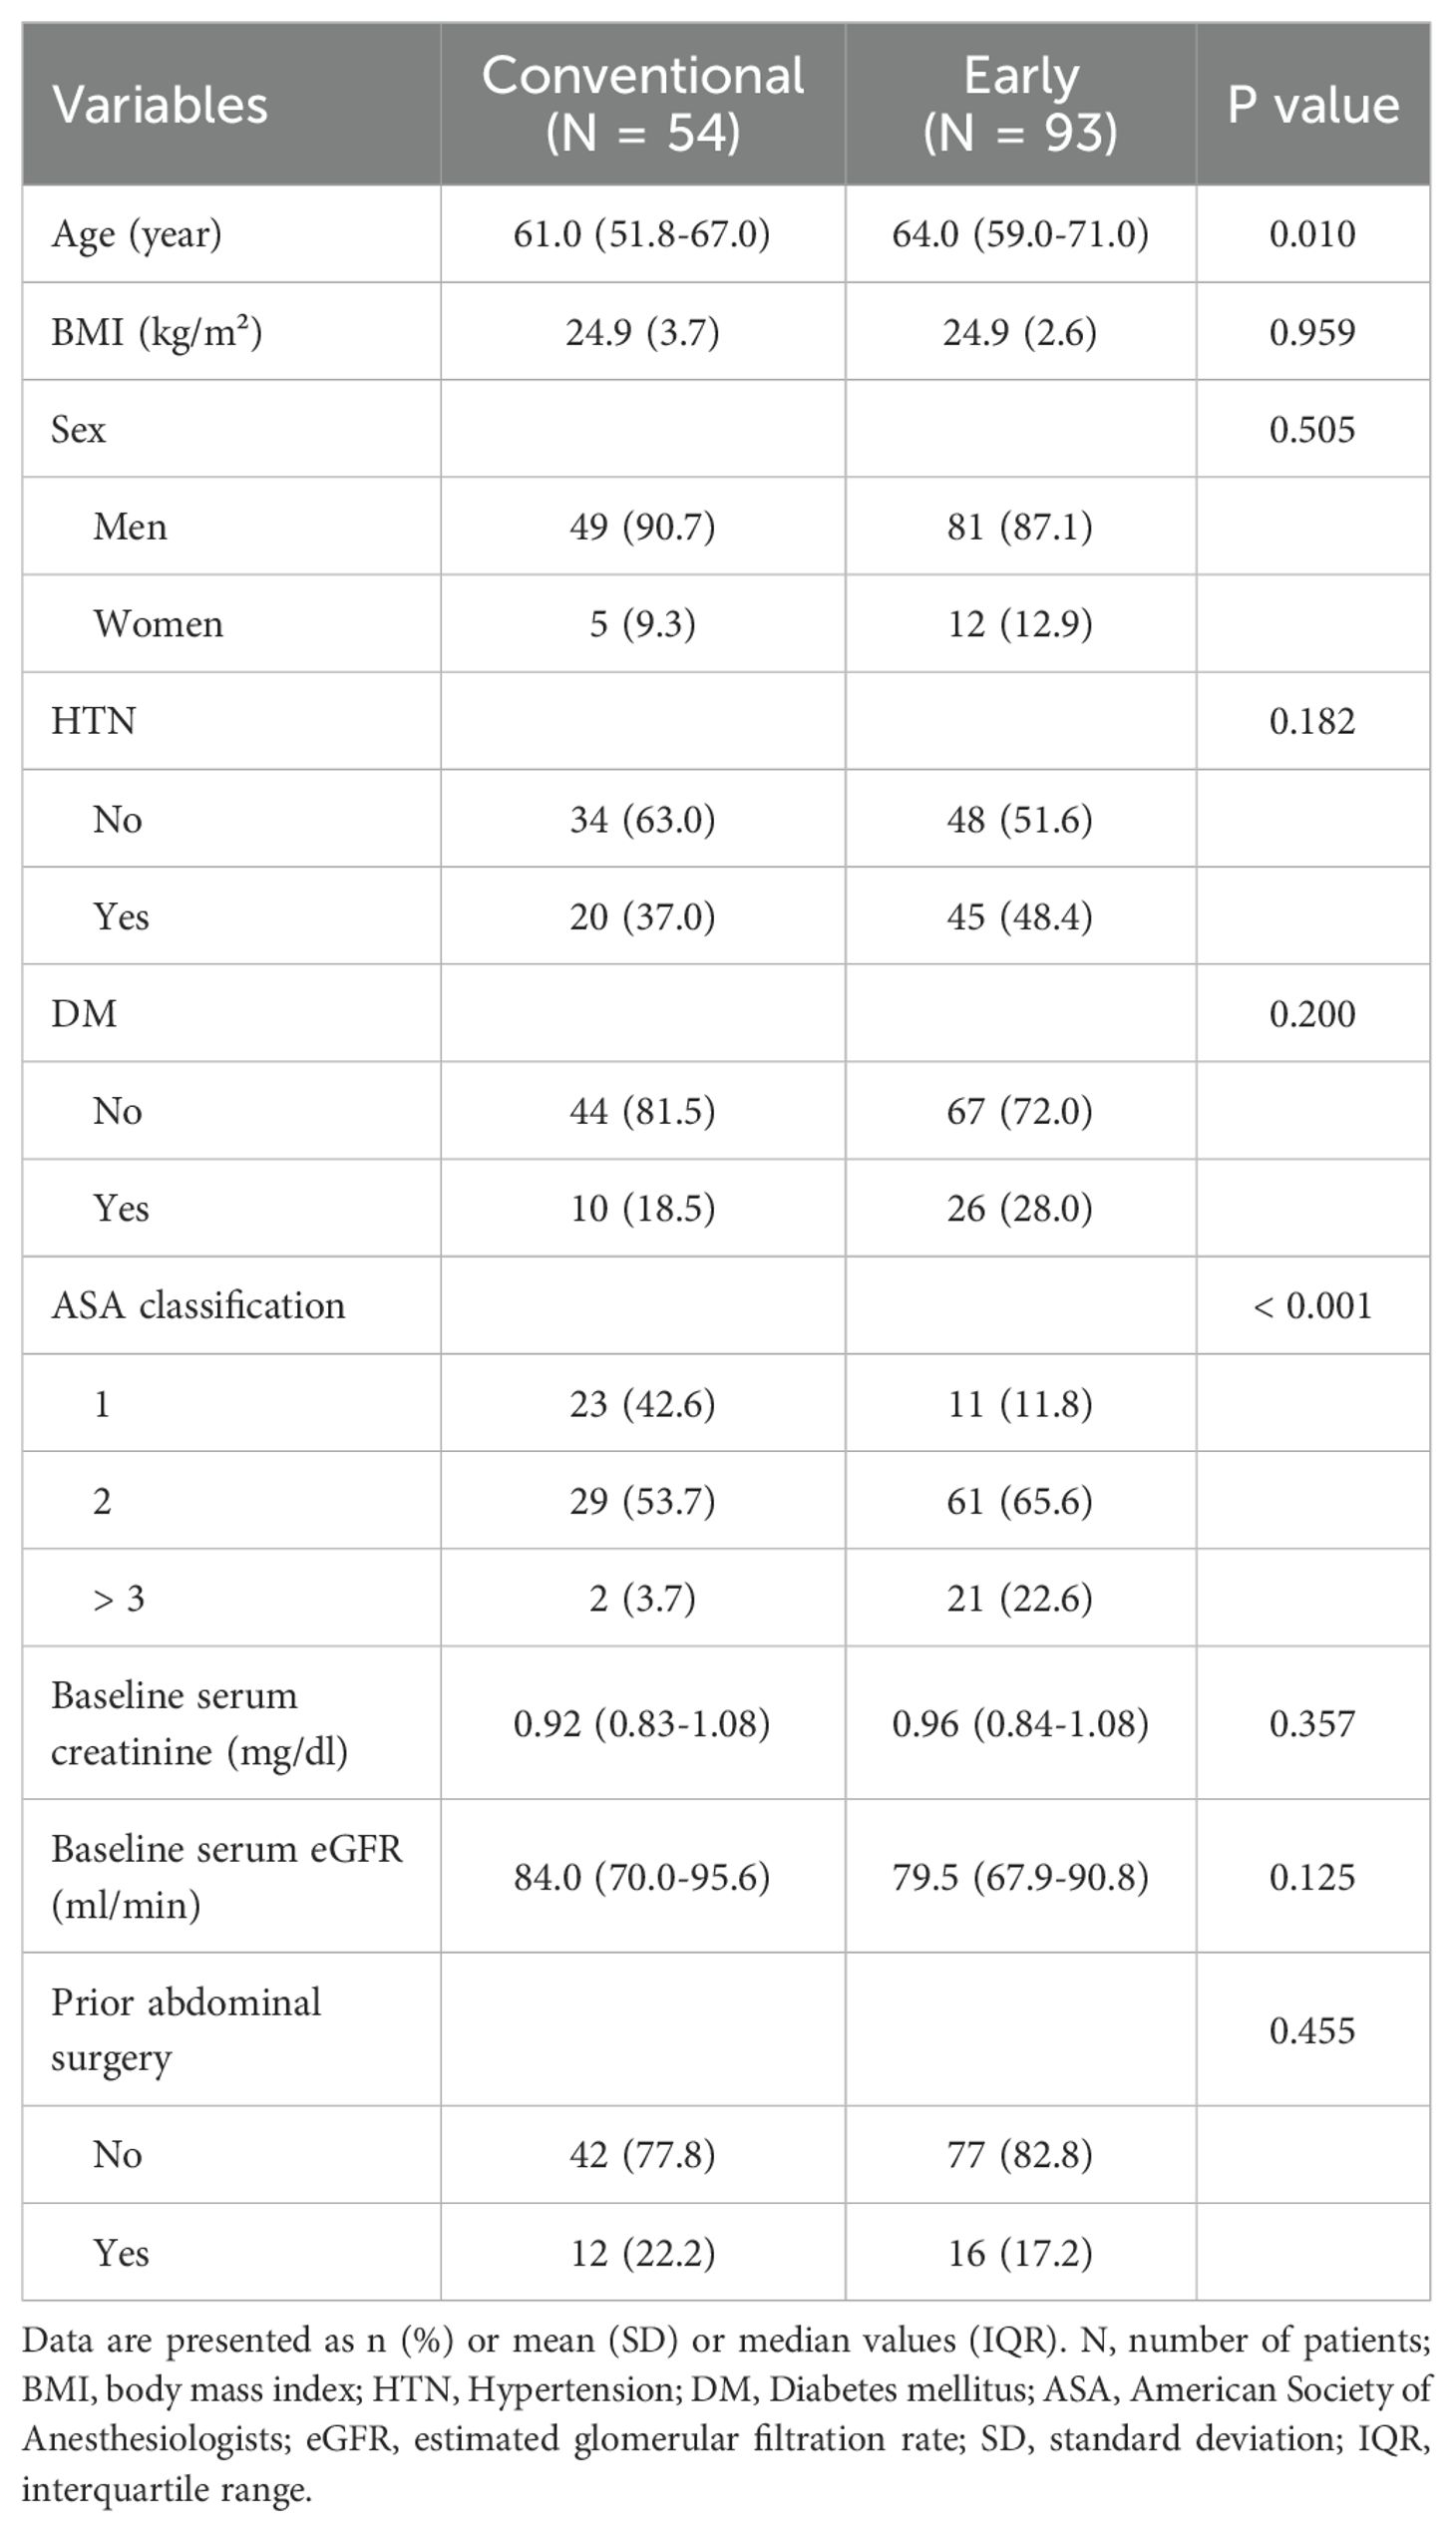Screen dimensions: 1456x2532
Task: Select the ASA P value < 0.001
Action: (x=1312, y=1306)
